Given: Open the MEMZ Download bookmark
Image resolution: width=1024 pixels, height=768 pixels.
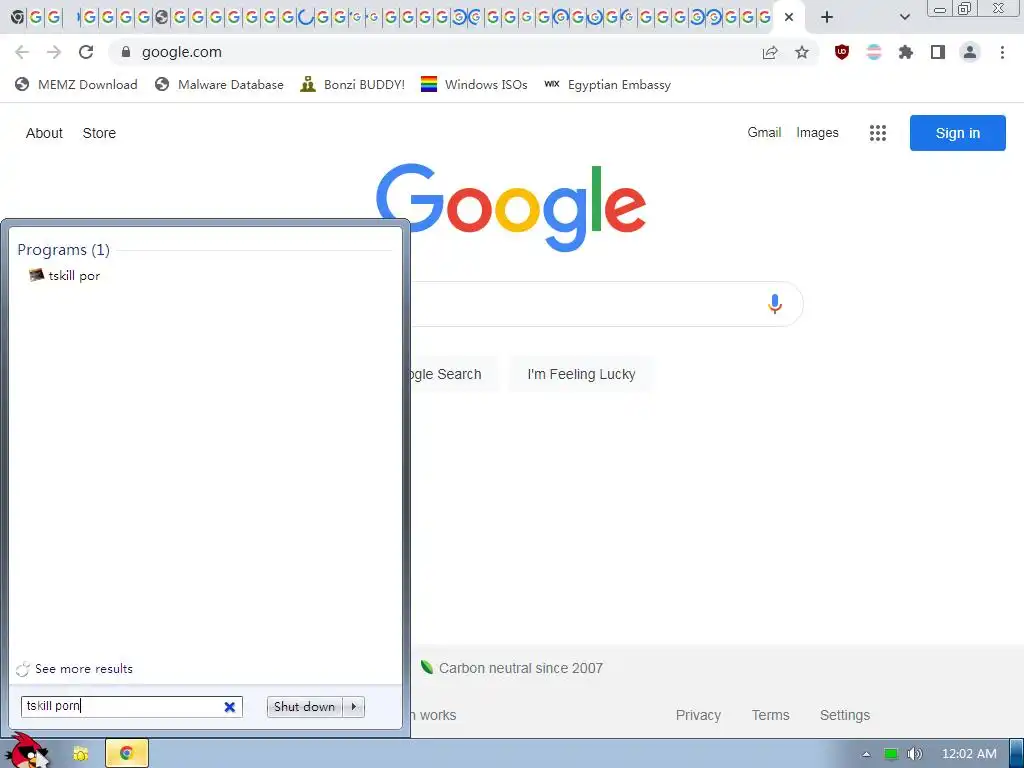Looking at the screenshot, I should click(x=76, y=84).
